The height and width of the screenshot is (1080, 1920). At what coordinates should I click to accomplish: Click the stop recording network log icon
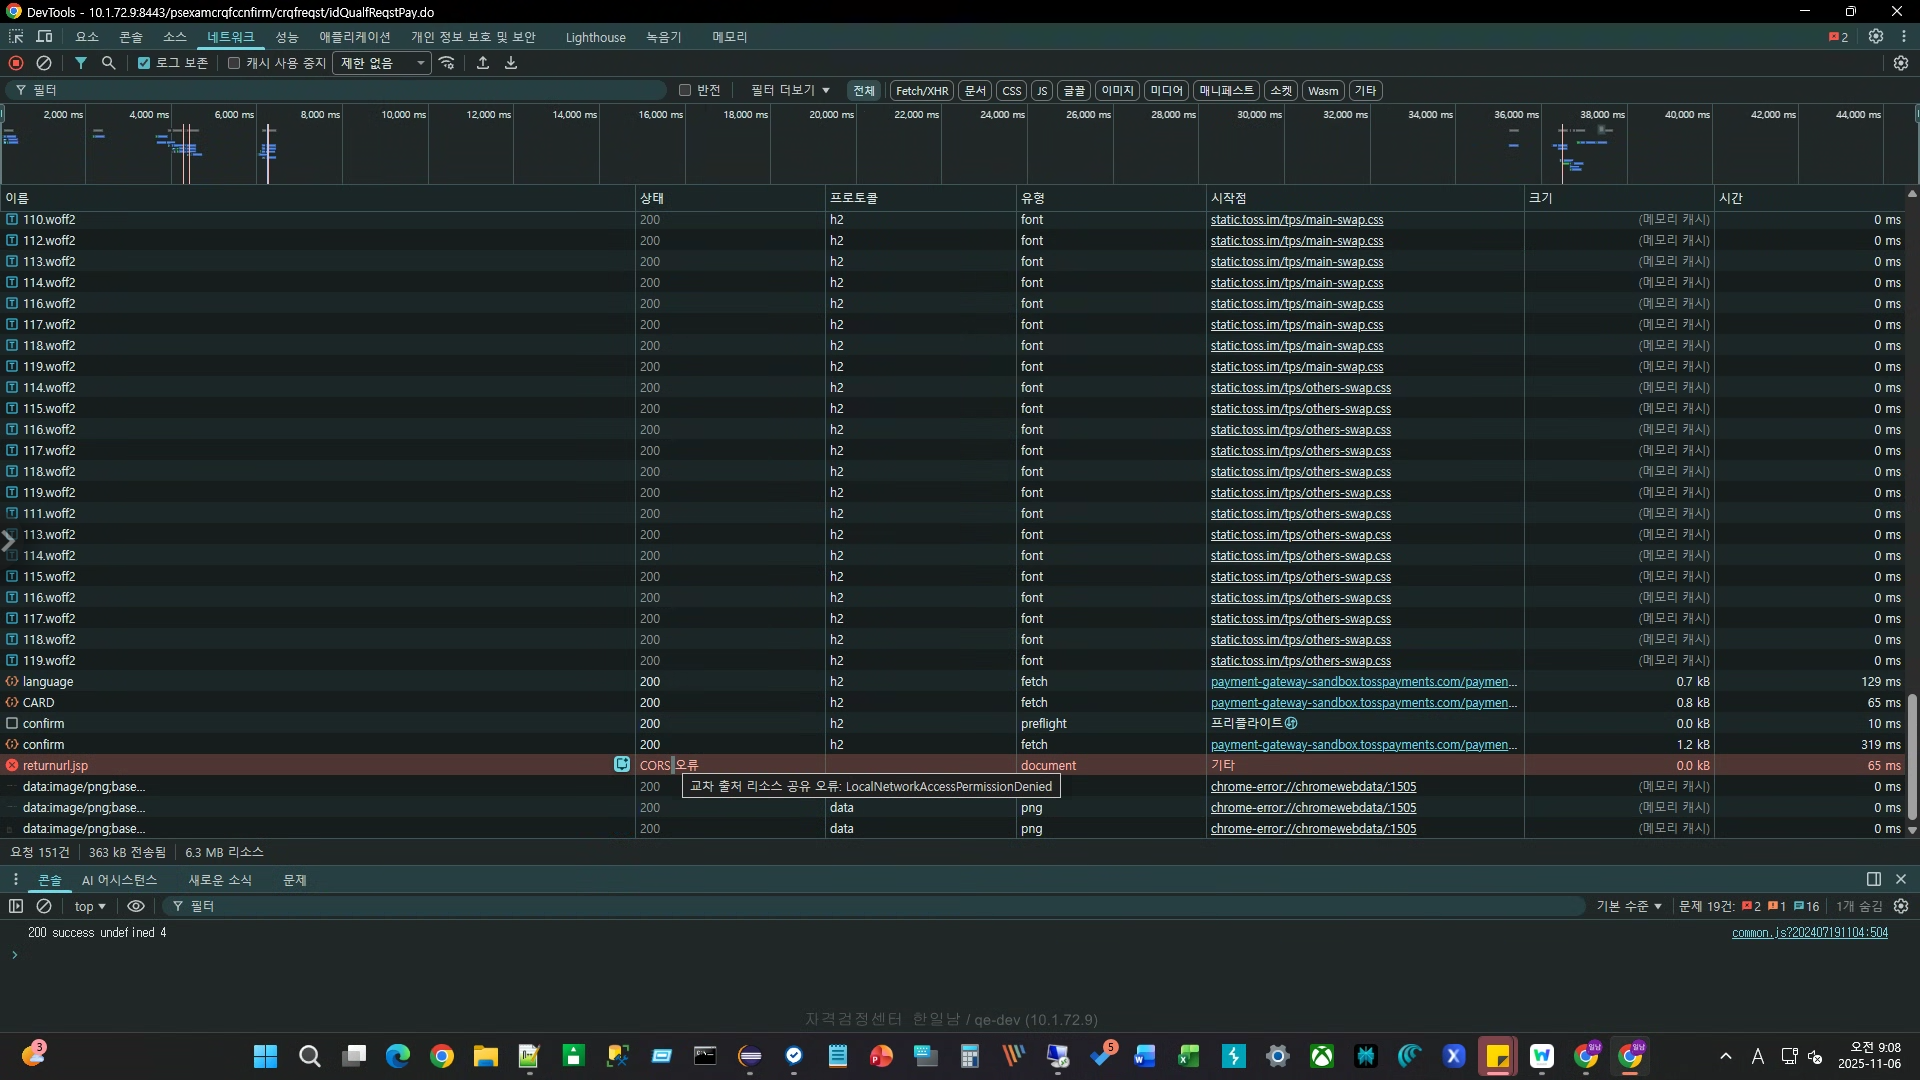click(x=16, y=63)
